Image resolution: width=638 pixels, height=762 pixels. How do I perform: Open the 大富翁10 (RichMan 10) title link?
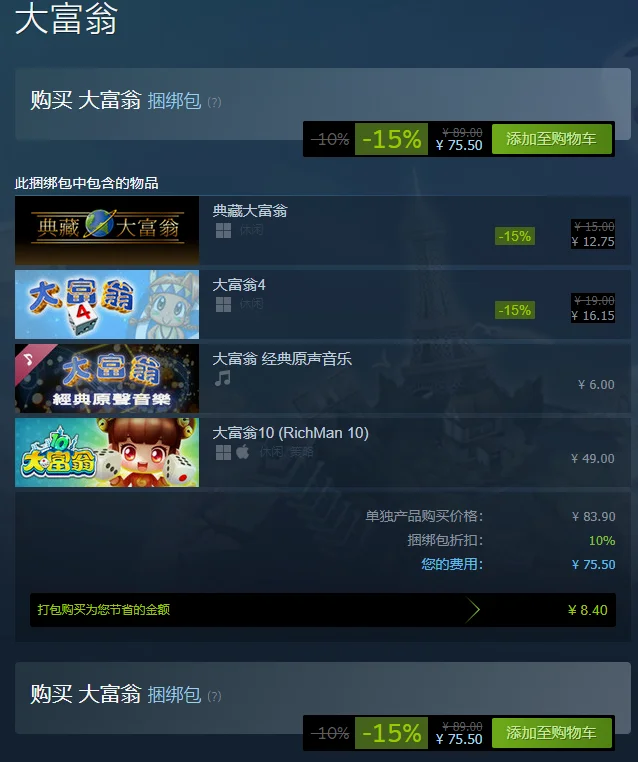tap(291, 433)
